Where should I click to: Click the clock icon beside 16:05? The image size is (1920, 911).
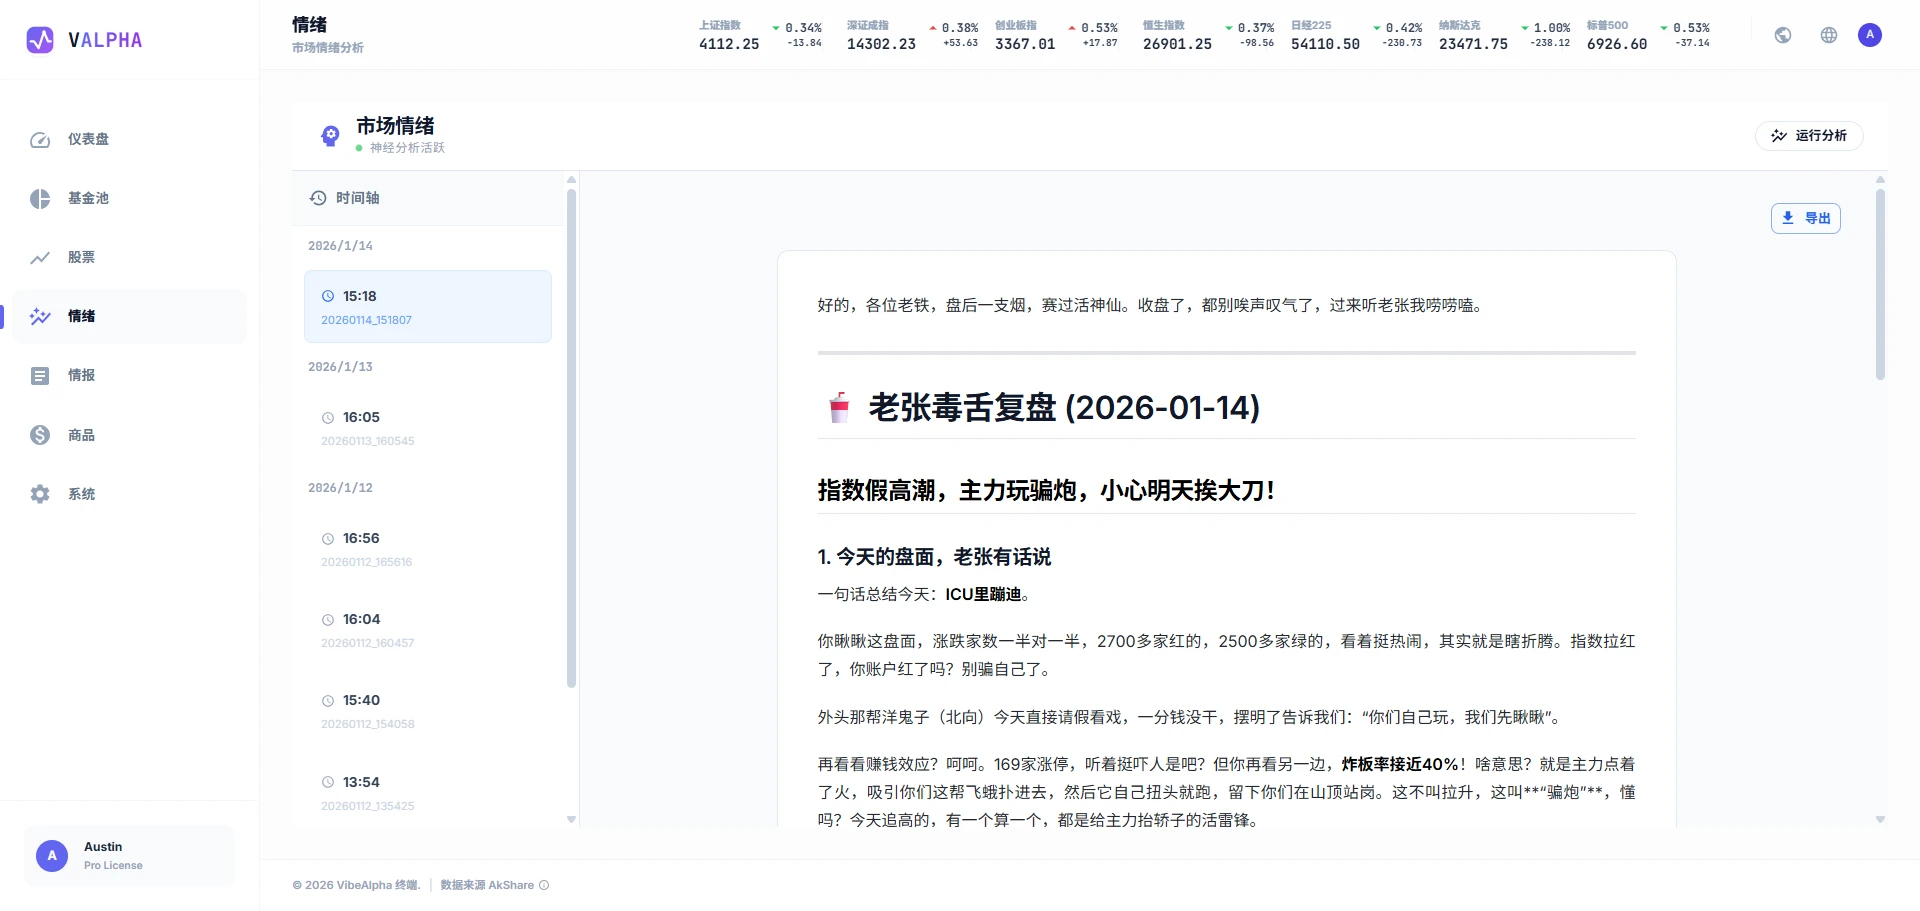tap(328, 418)
